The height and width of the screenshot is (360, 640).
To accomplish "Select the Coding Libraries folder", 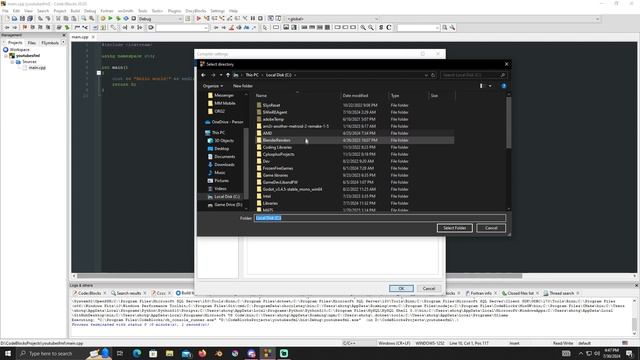I will (x=355, y=147).
